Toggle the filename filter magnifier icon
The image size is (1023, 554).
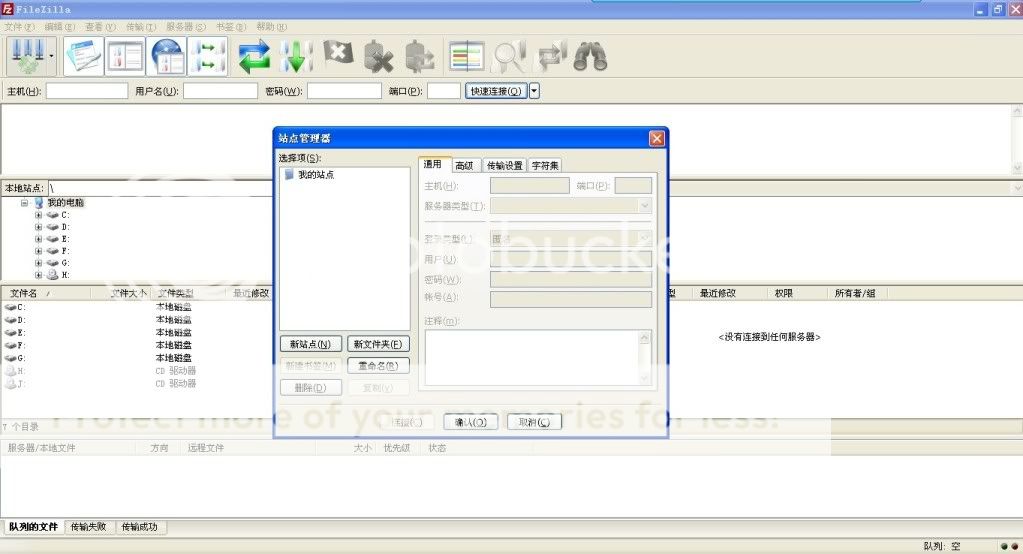(x=508, y=56)
